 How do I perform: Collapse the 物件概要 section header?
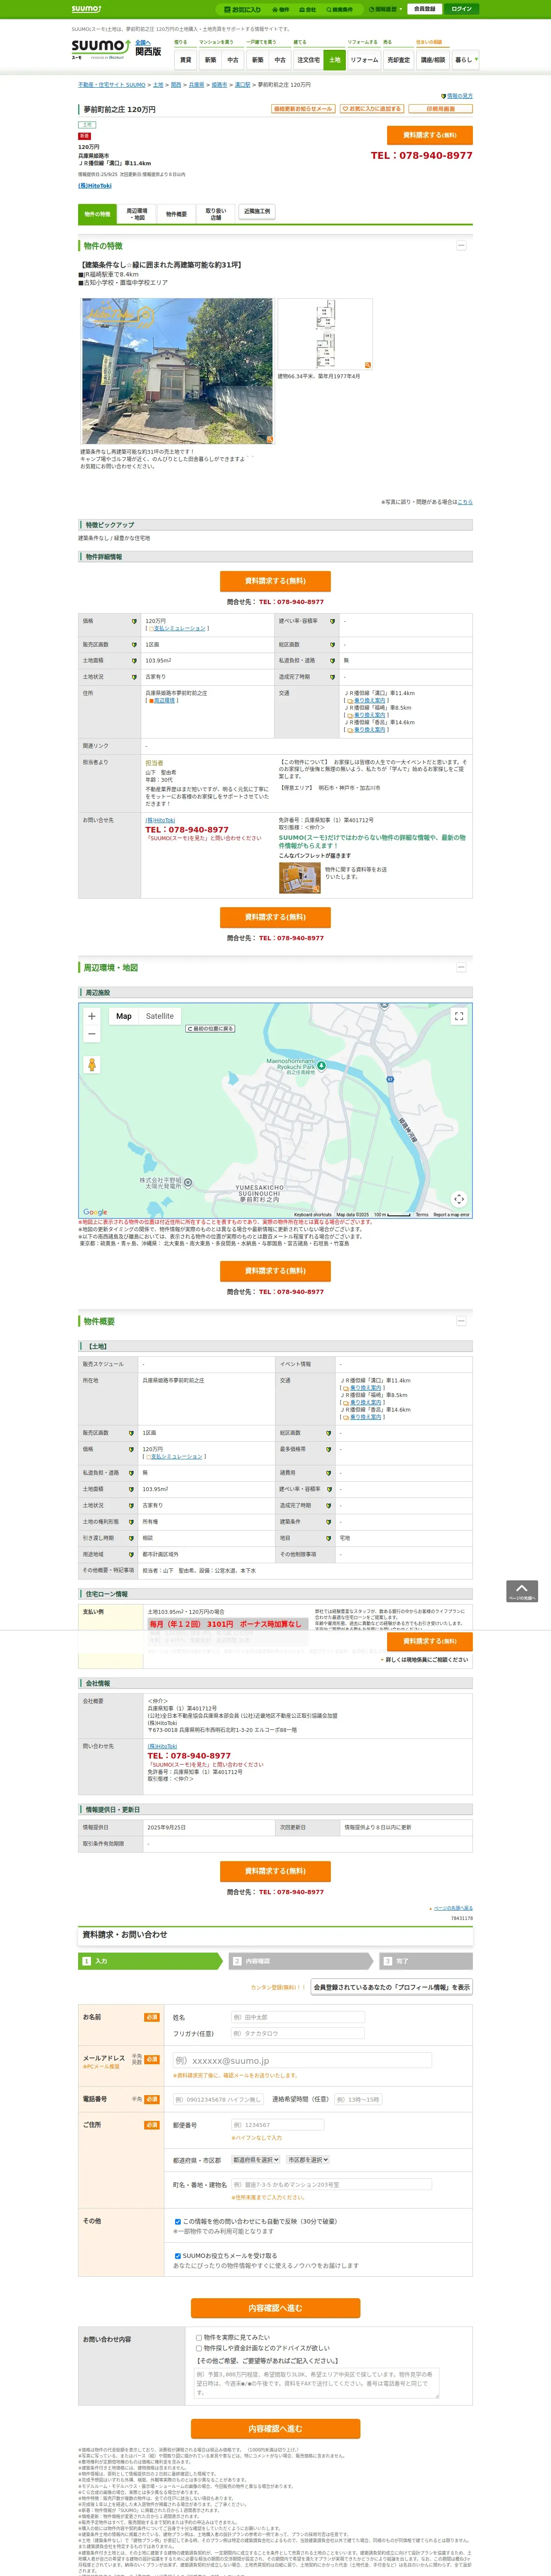click(x=461, y=1322)
